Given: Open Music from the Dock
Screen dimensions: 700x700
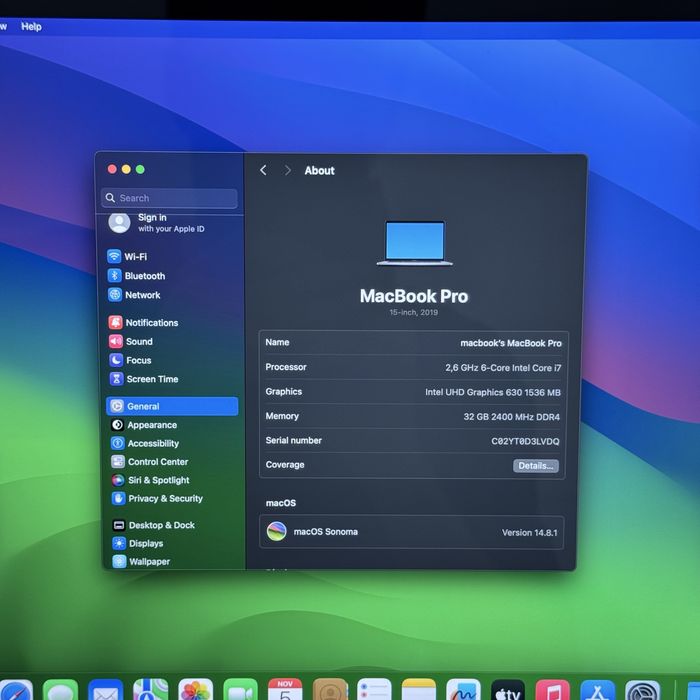Looking at the screenshot, I should click(553, 690).
